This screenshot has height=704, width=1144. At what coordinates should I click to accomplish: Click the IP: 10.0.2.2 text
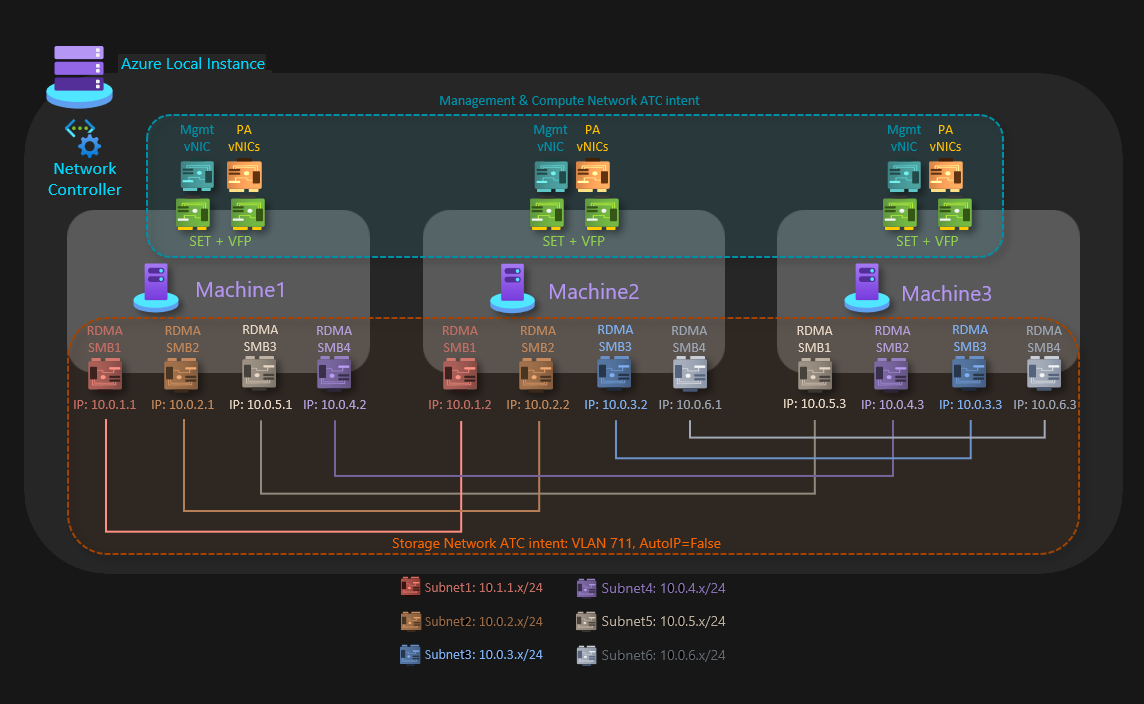tap(538, 404)
